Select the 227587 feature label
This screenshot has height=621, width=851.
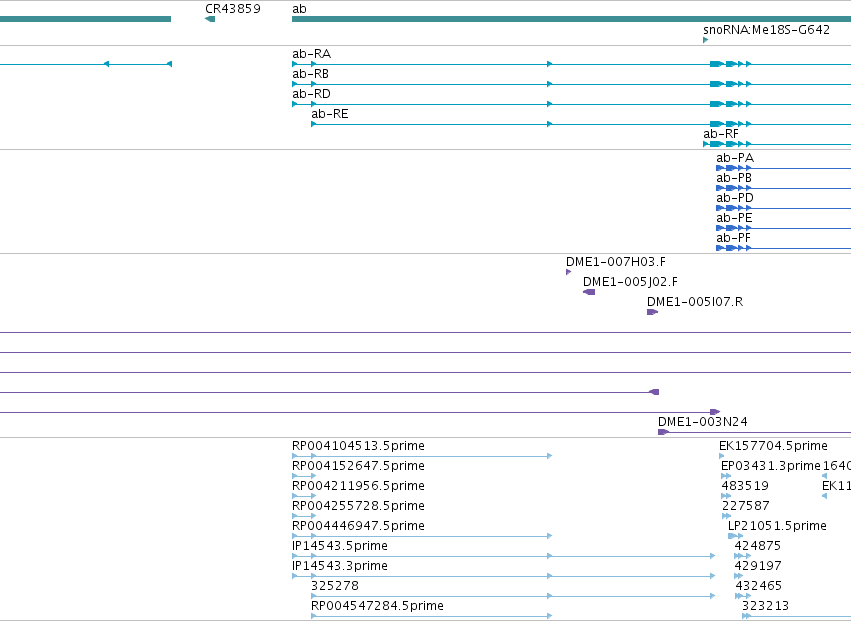(x=746, y=506)
